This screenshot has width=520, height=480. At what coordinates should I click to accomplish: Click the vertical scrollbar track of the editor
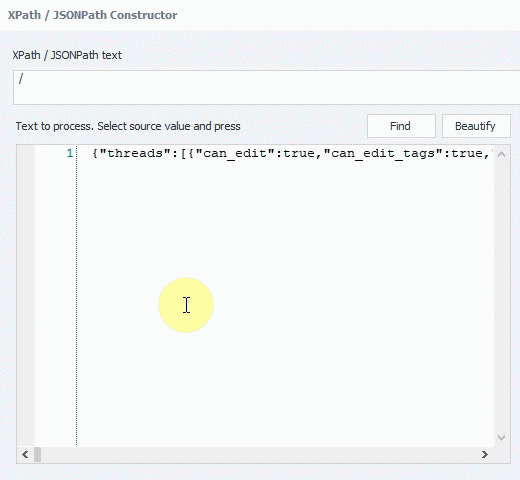click(502, 296)
